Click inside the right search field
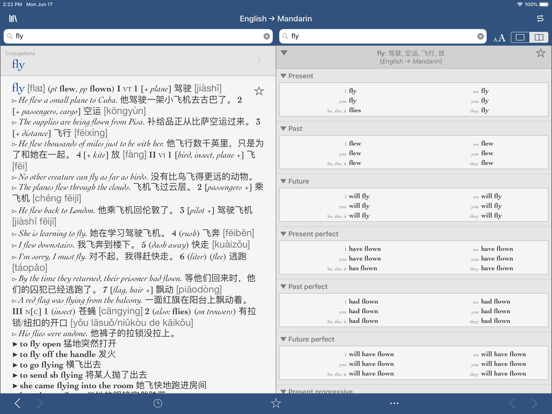Image resolution: width=552 pixels, height=414 pixels. click(383, 36)
